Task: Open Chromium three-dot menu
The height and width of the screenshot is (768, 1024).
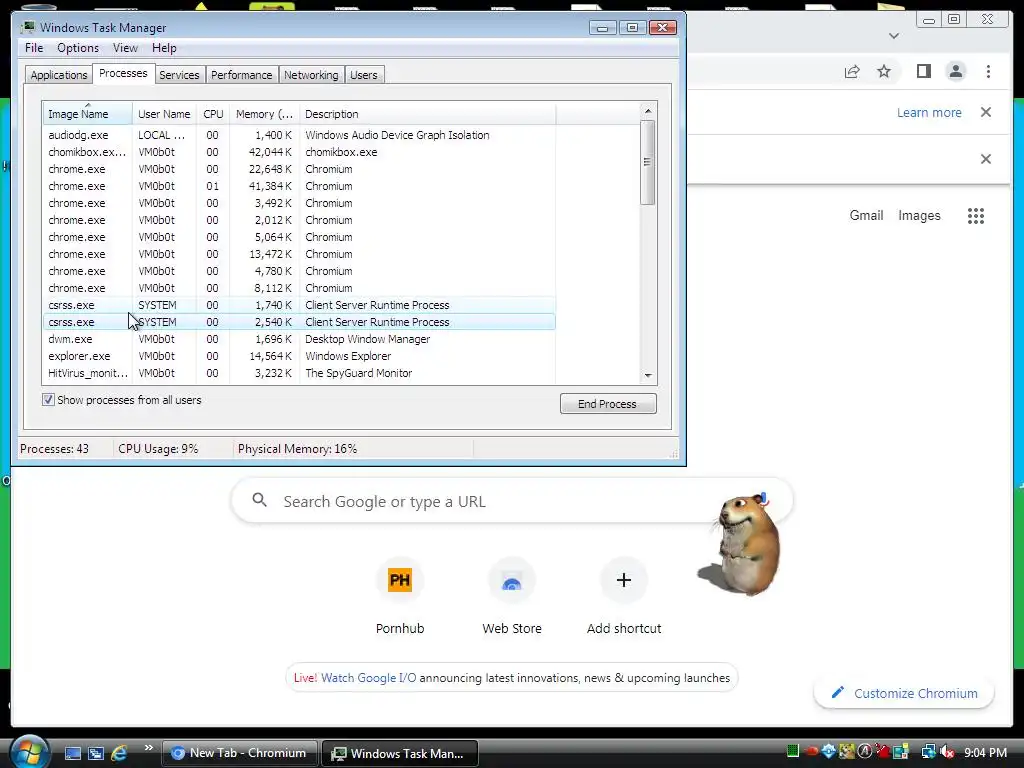Action: point(988,71)
